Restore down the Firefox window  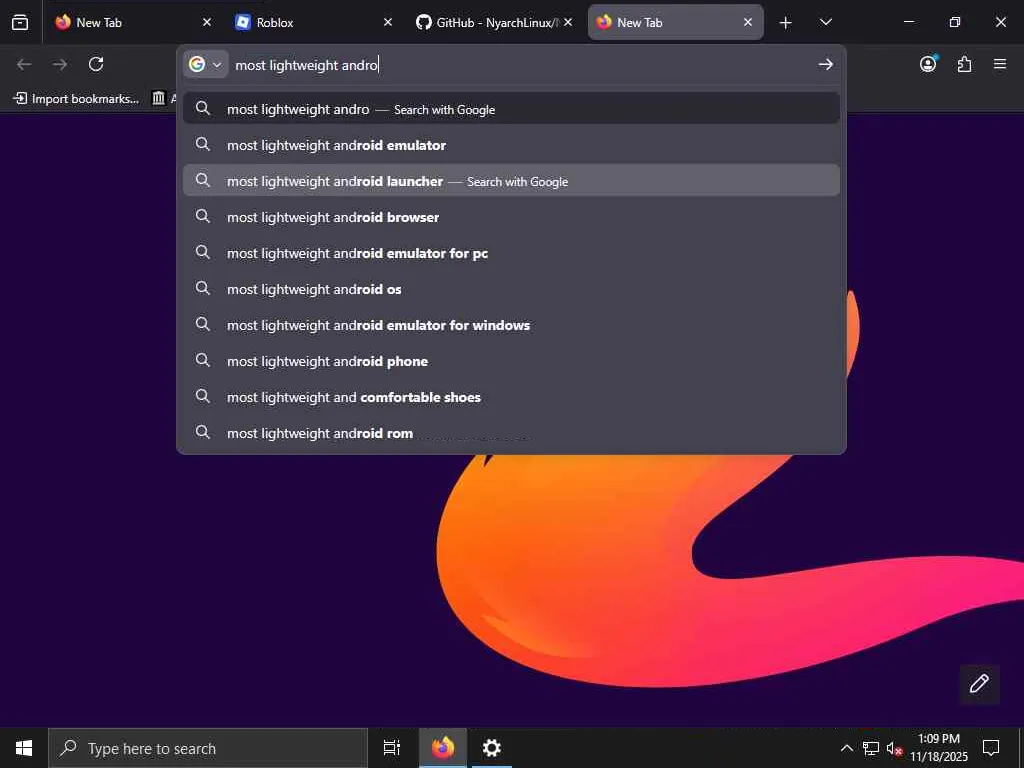pyautogui.click(x=955, y=22)
